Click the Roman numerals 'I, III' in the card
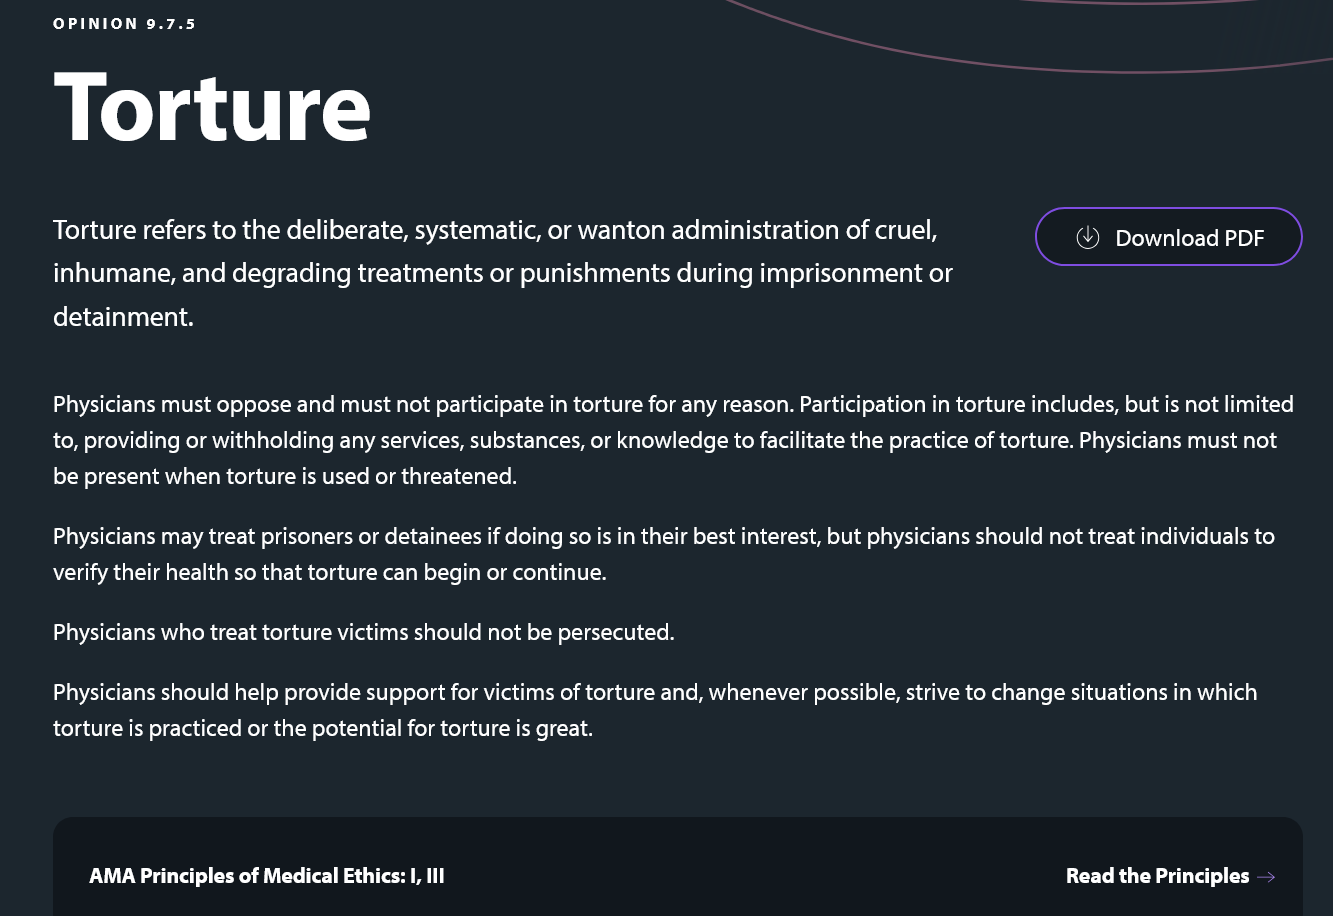Screen dimensions: 1333x916 click(x=427, y=876)
